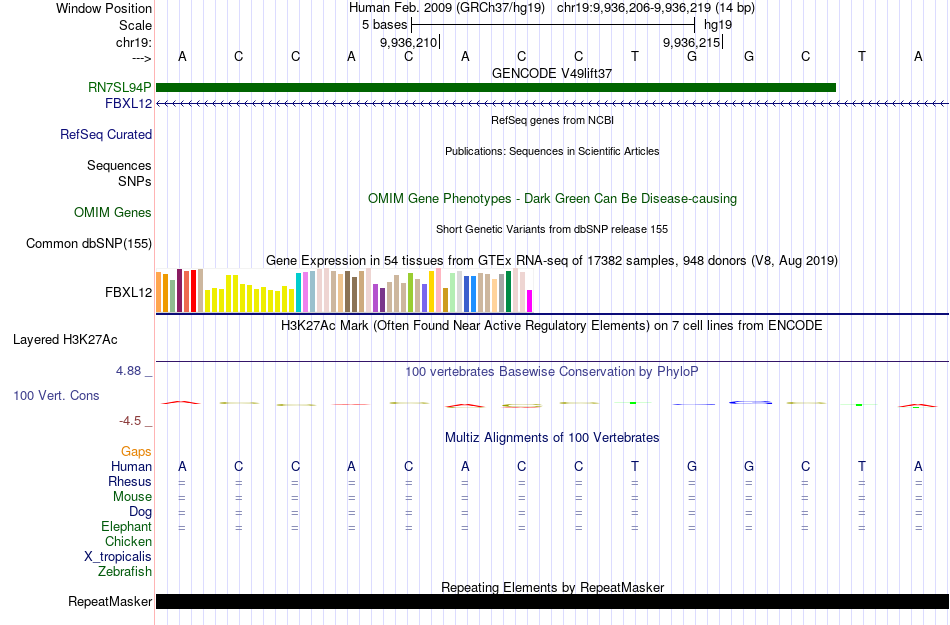Open the Layered H3K27Ac track label
950x625 pixels.
pos(65,340)
